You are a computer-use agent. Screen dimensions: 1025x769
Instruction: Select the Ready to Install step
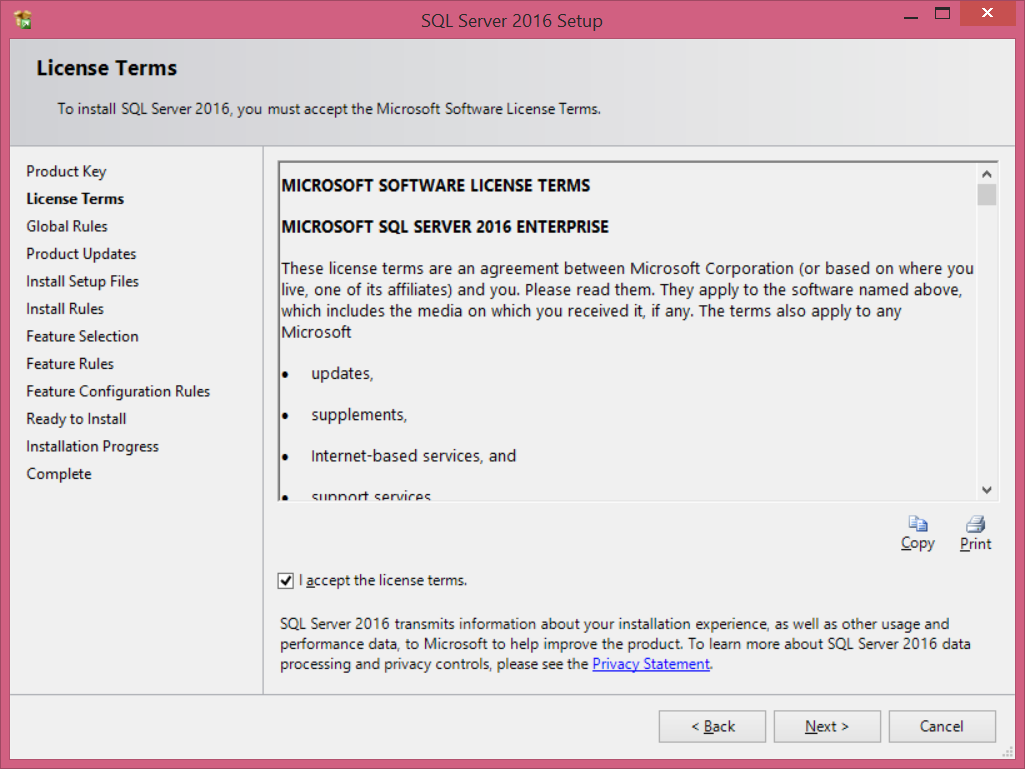(x=76, y=419)
